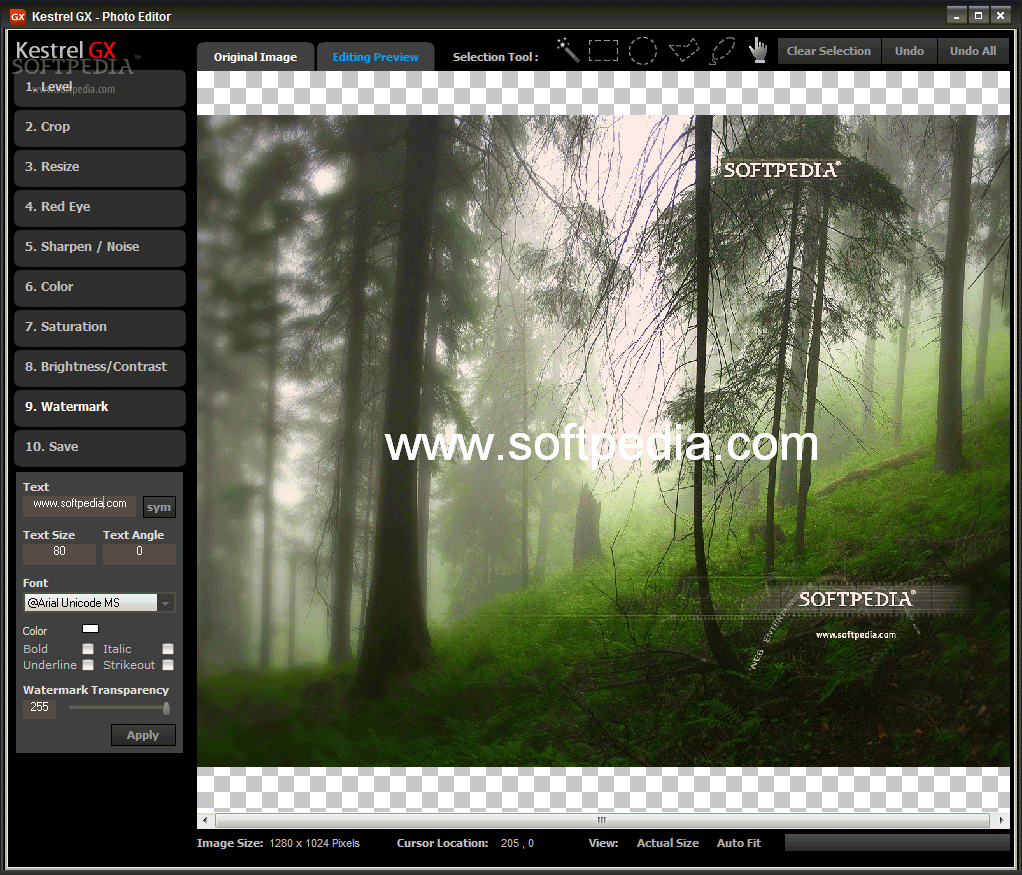
Task: Click the scrollbar right arrow
Action: tap(1001, 820)
